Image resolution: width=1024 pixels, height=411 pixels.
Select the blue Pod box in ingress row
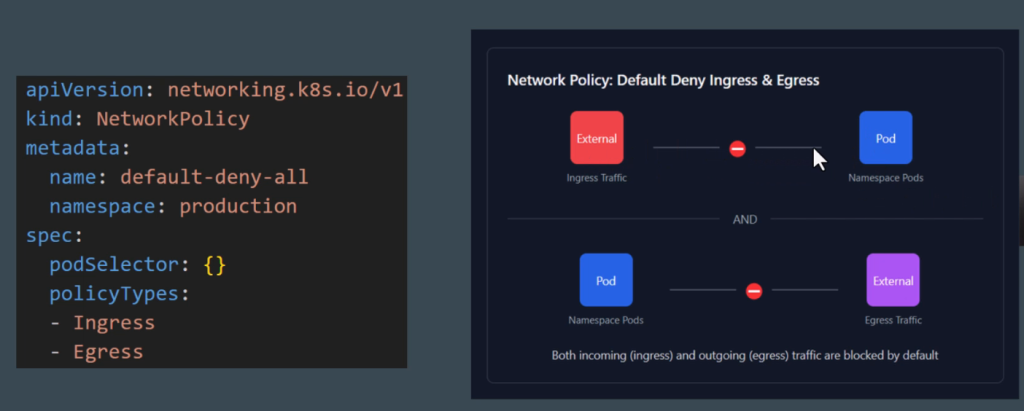coord(885,138)
